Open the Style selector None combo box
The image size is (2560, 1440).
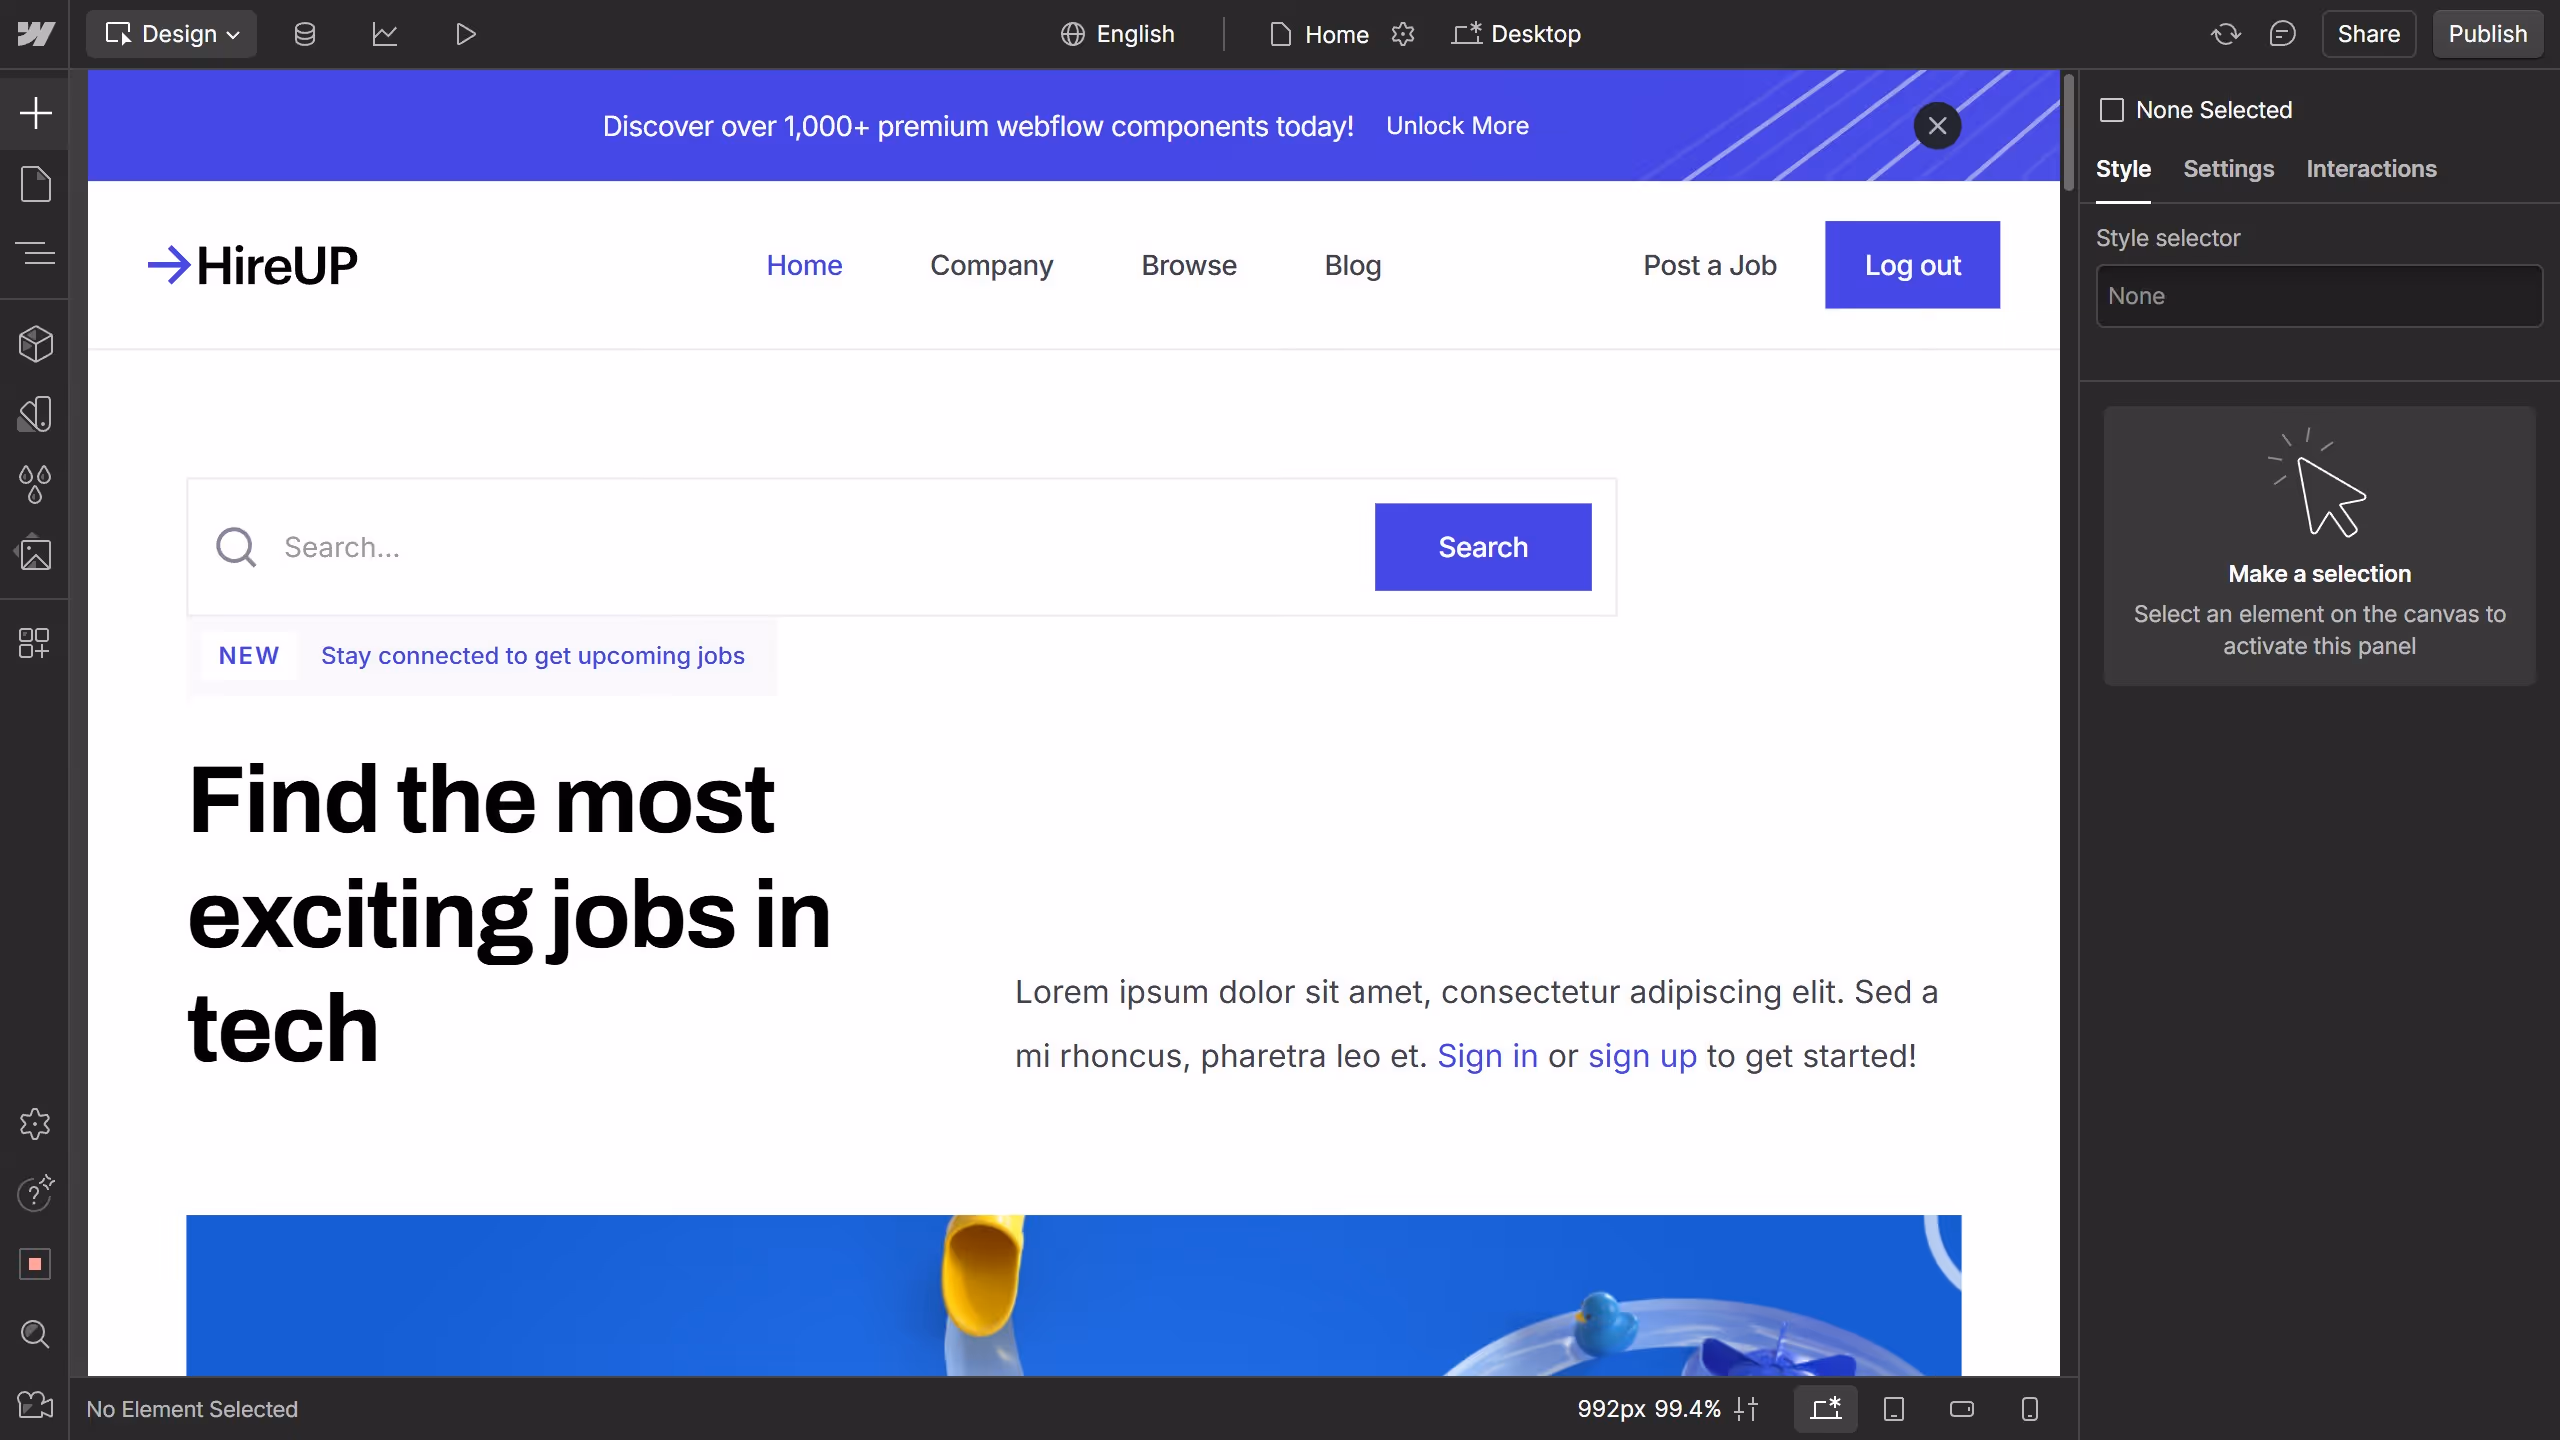(x=2318, y=295)
